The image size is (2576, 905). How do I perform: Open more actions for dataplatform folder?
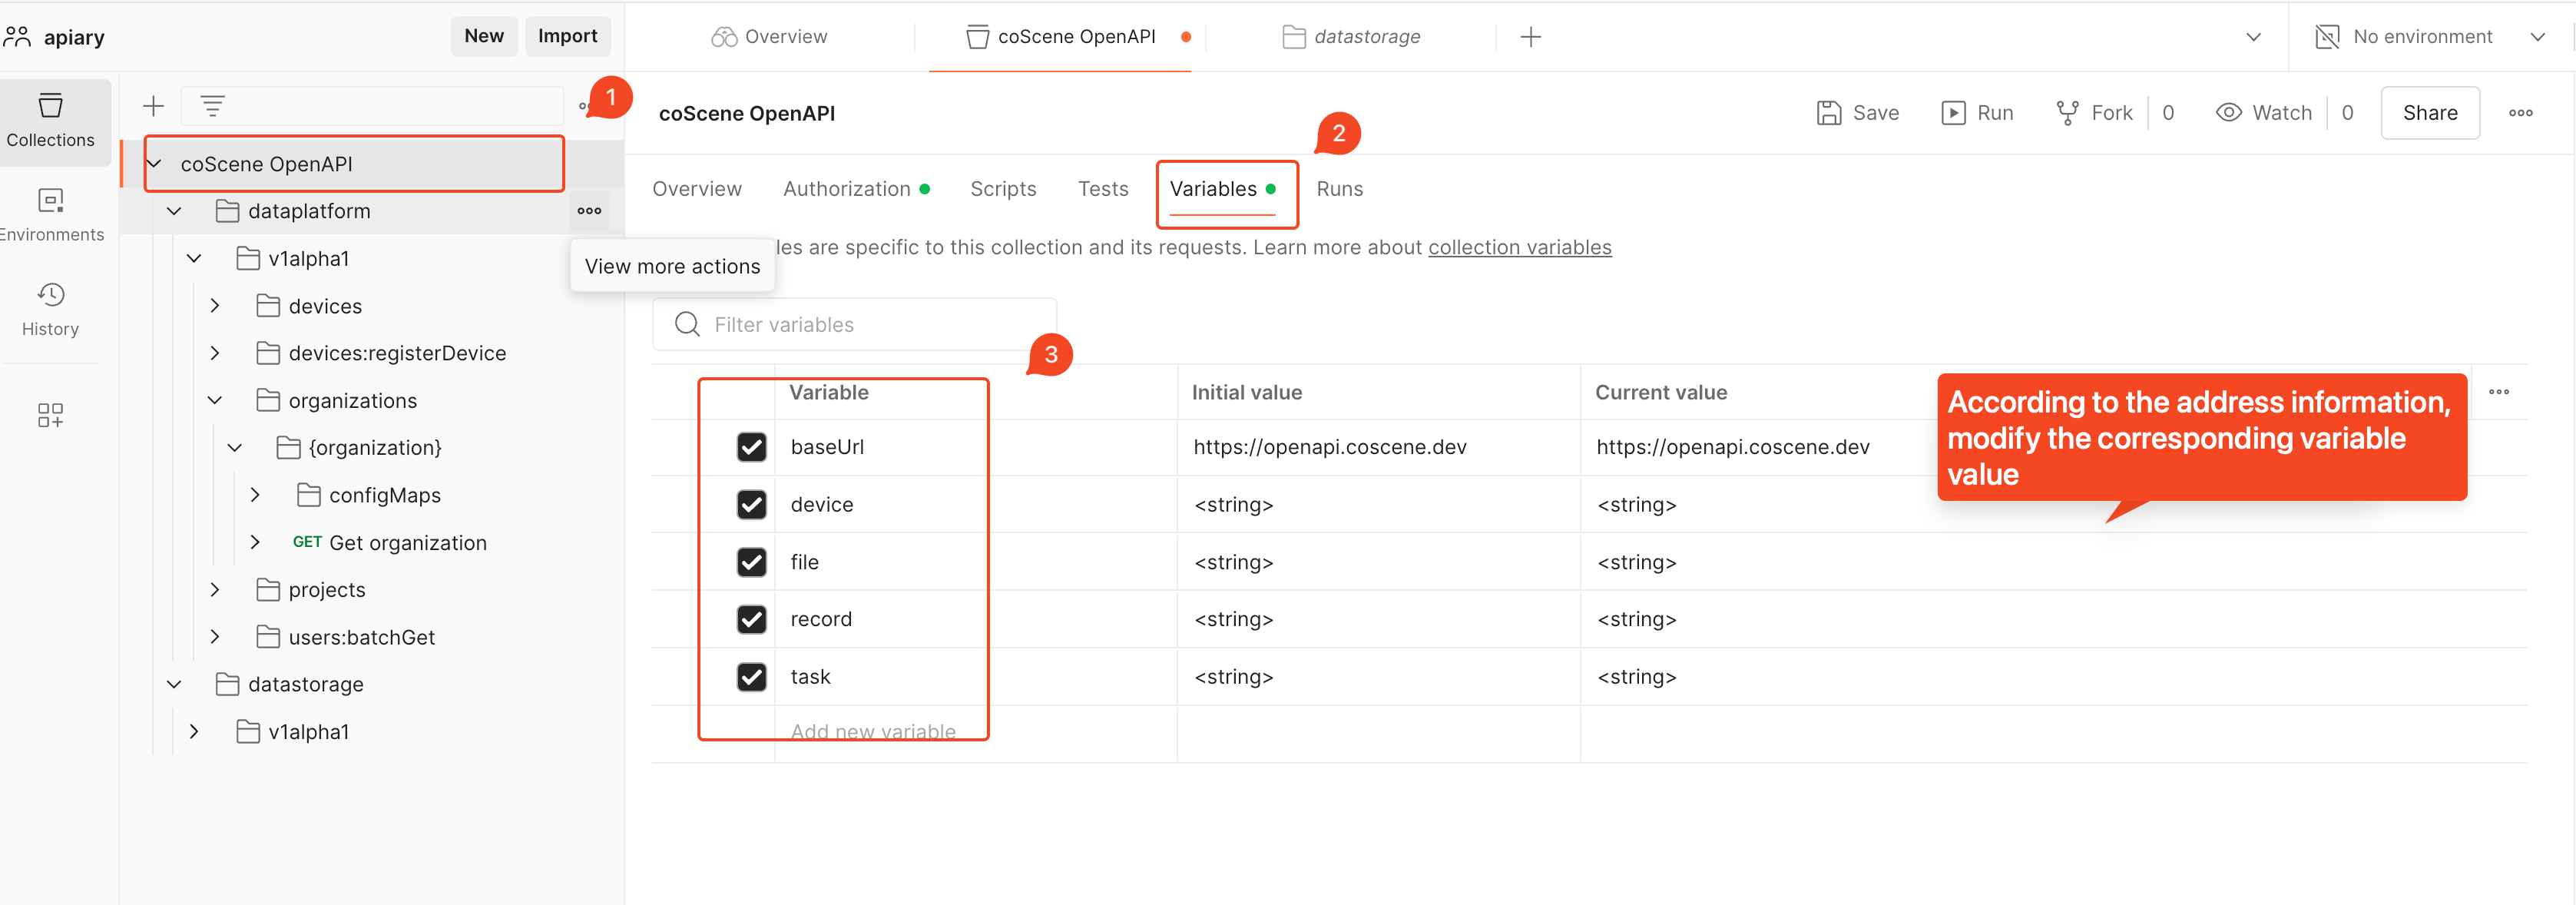pyautogui.click(x=589, y=211)
